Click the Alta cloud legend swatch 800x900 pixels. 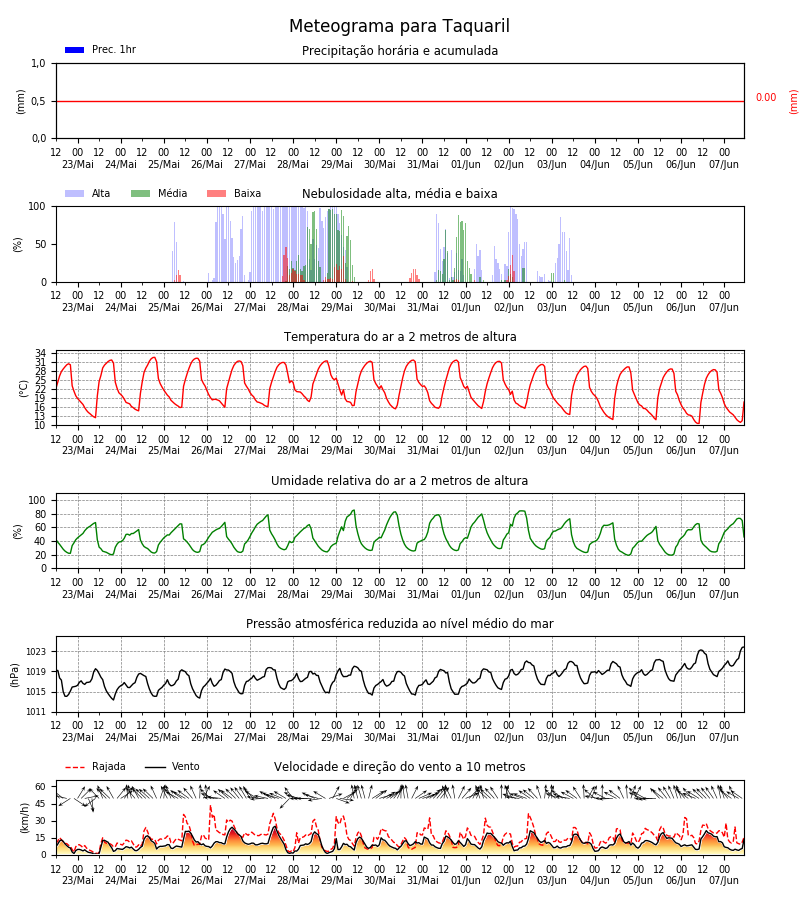[x=75, y=193]
